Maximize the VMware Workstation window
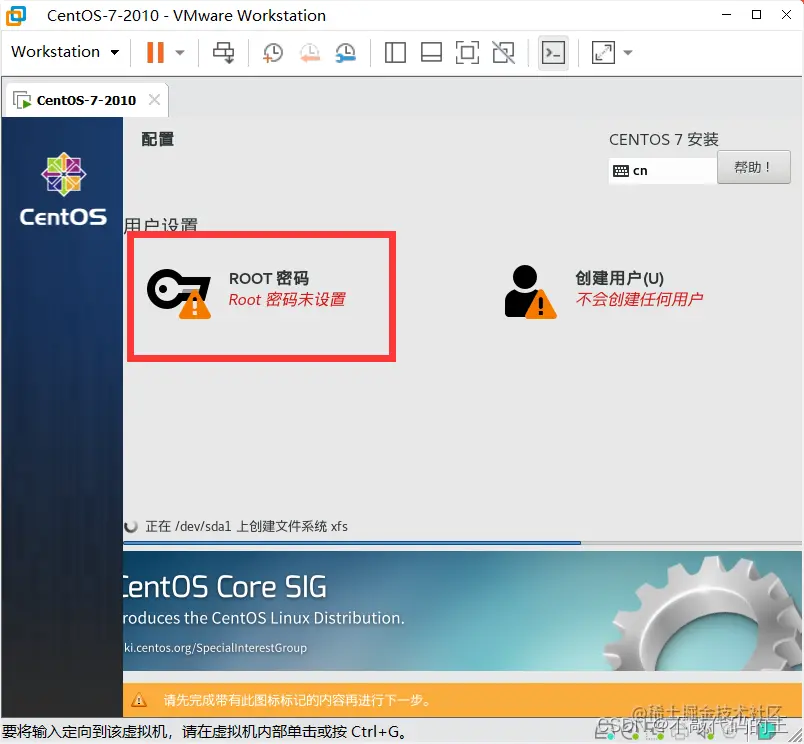 point(756,15)
